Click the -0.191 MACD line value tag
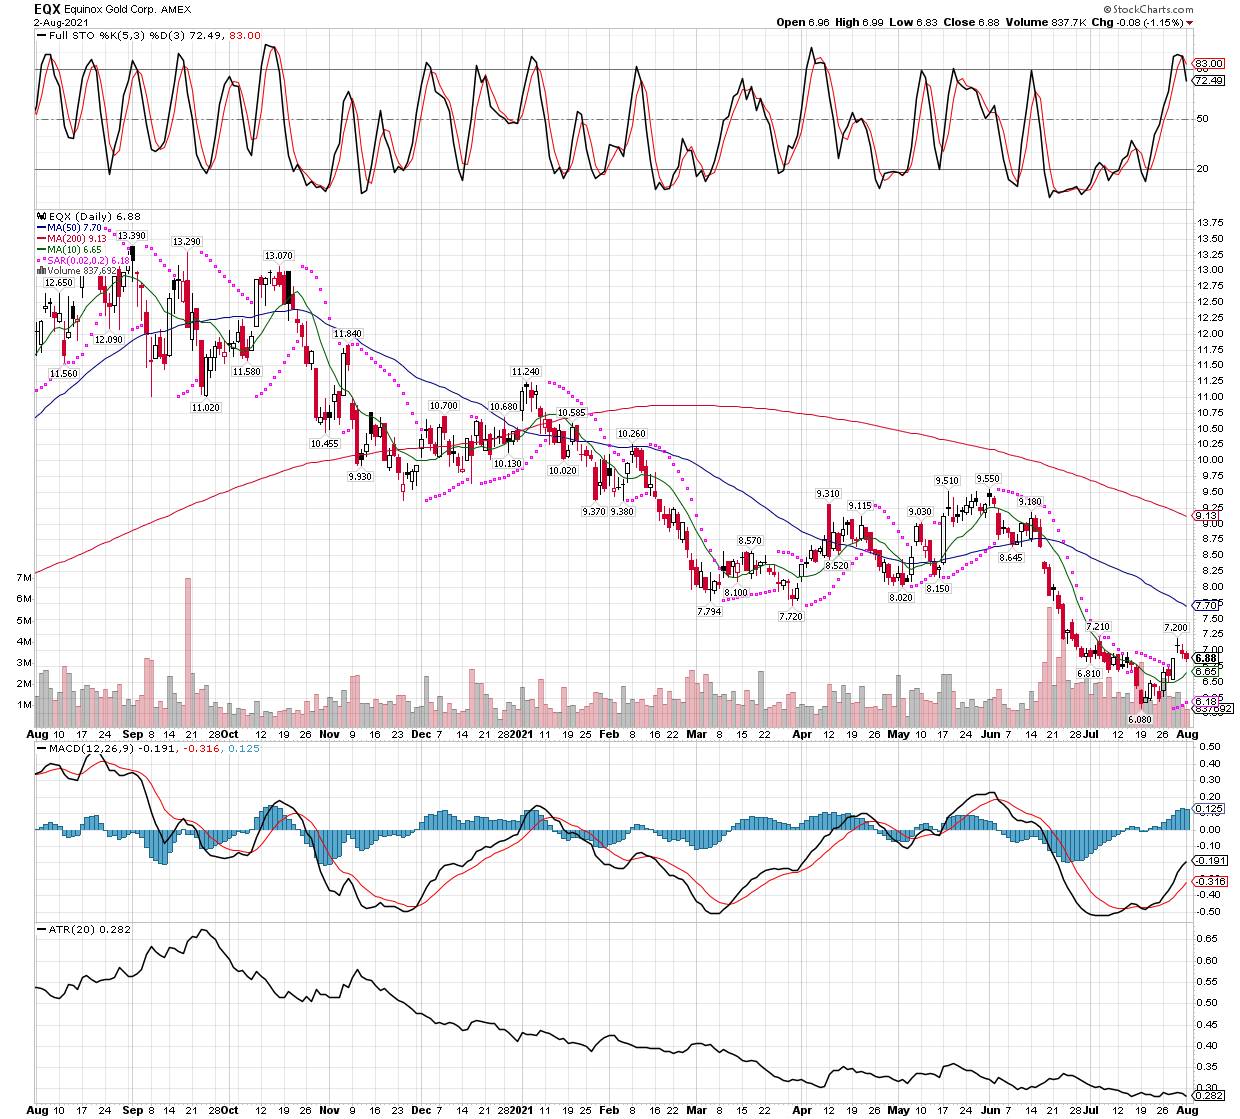The image size is (1240, 1119). coord(1211,860)
